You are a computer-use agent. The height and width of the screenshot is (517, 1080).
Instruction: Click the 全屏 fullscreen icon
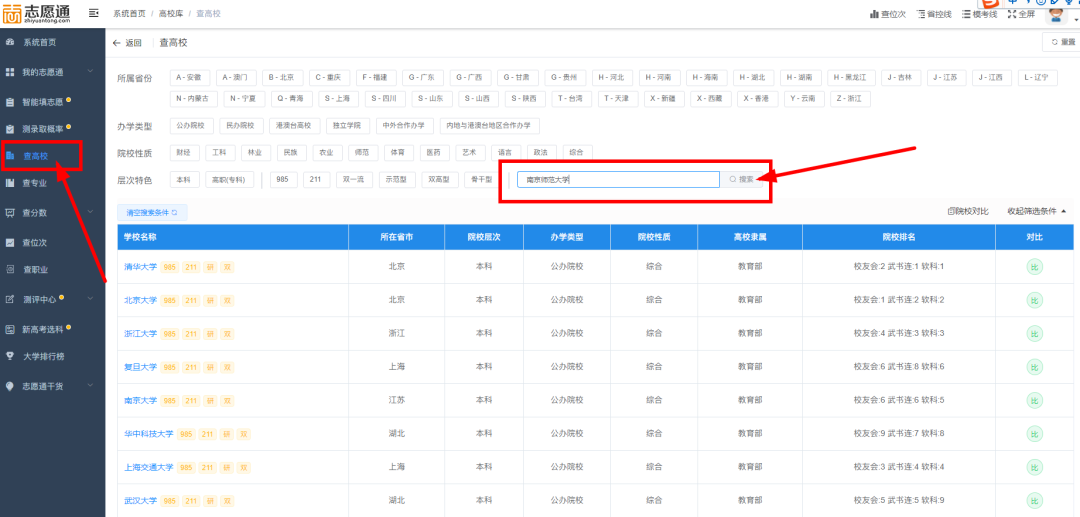coord(1011,14)
